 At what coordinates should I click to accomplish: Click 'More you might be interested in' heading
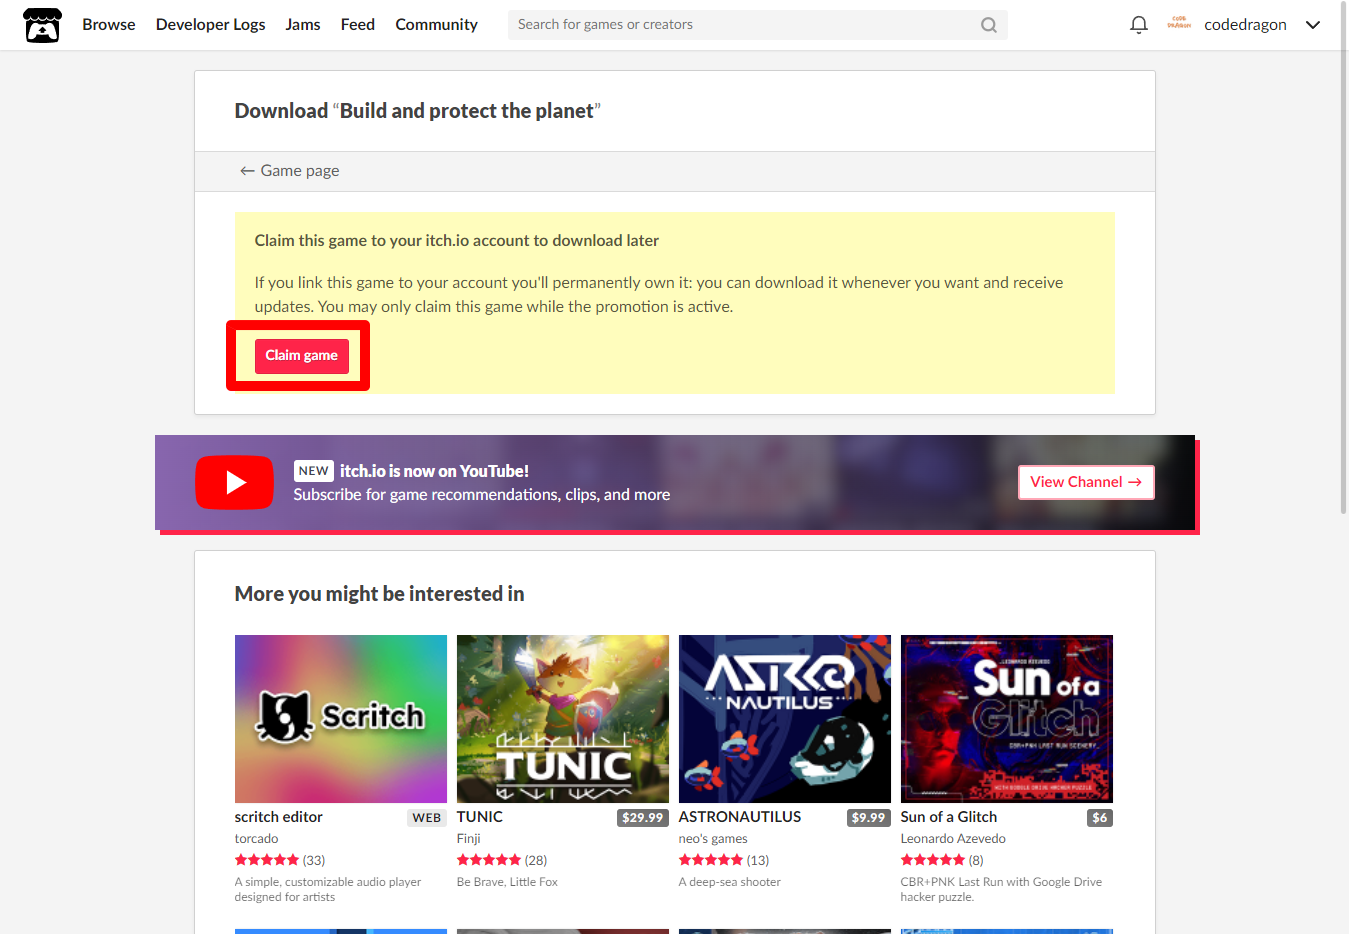[379, 594]
